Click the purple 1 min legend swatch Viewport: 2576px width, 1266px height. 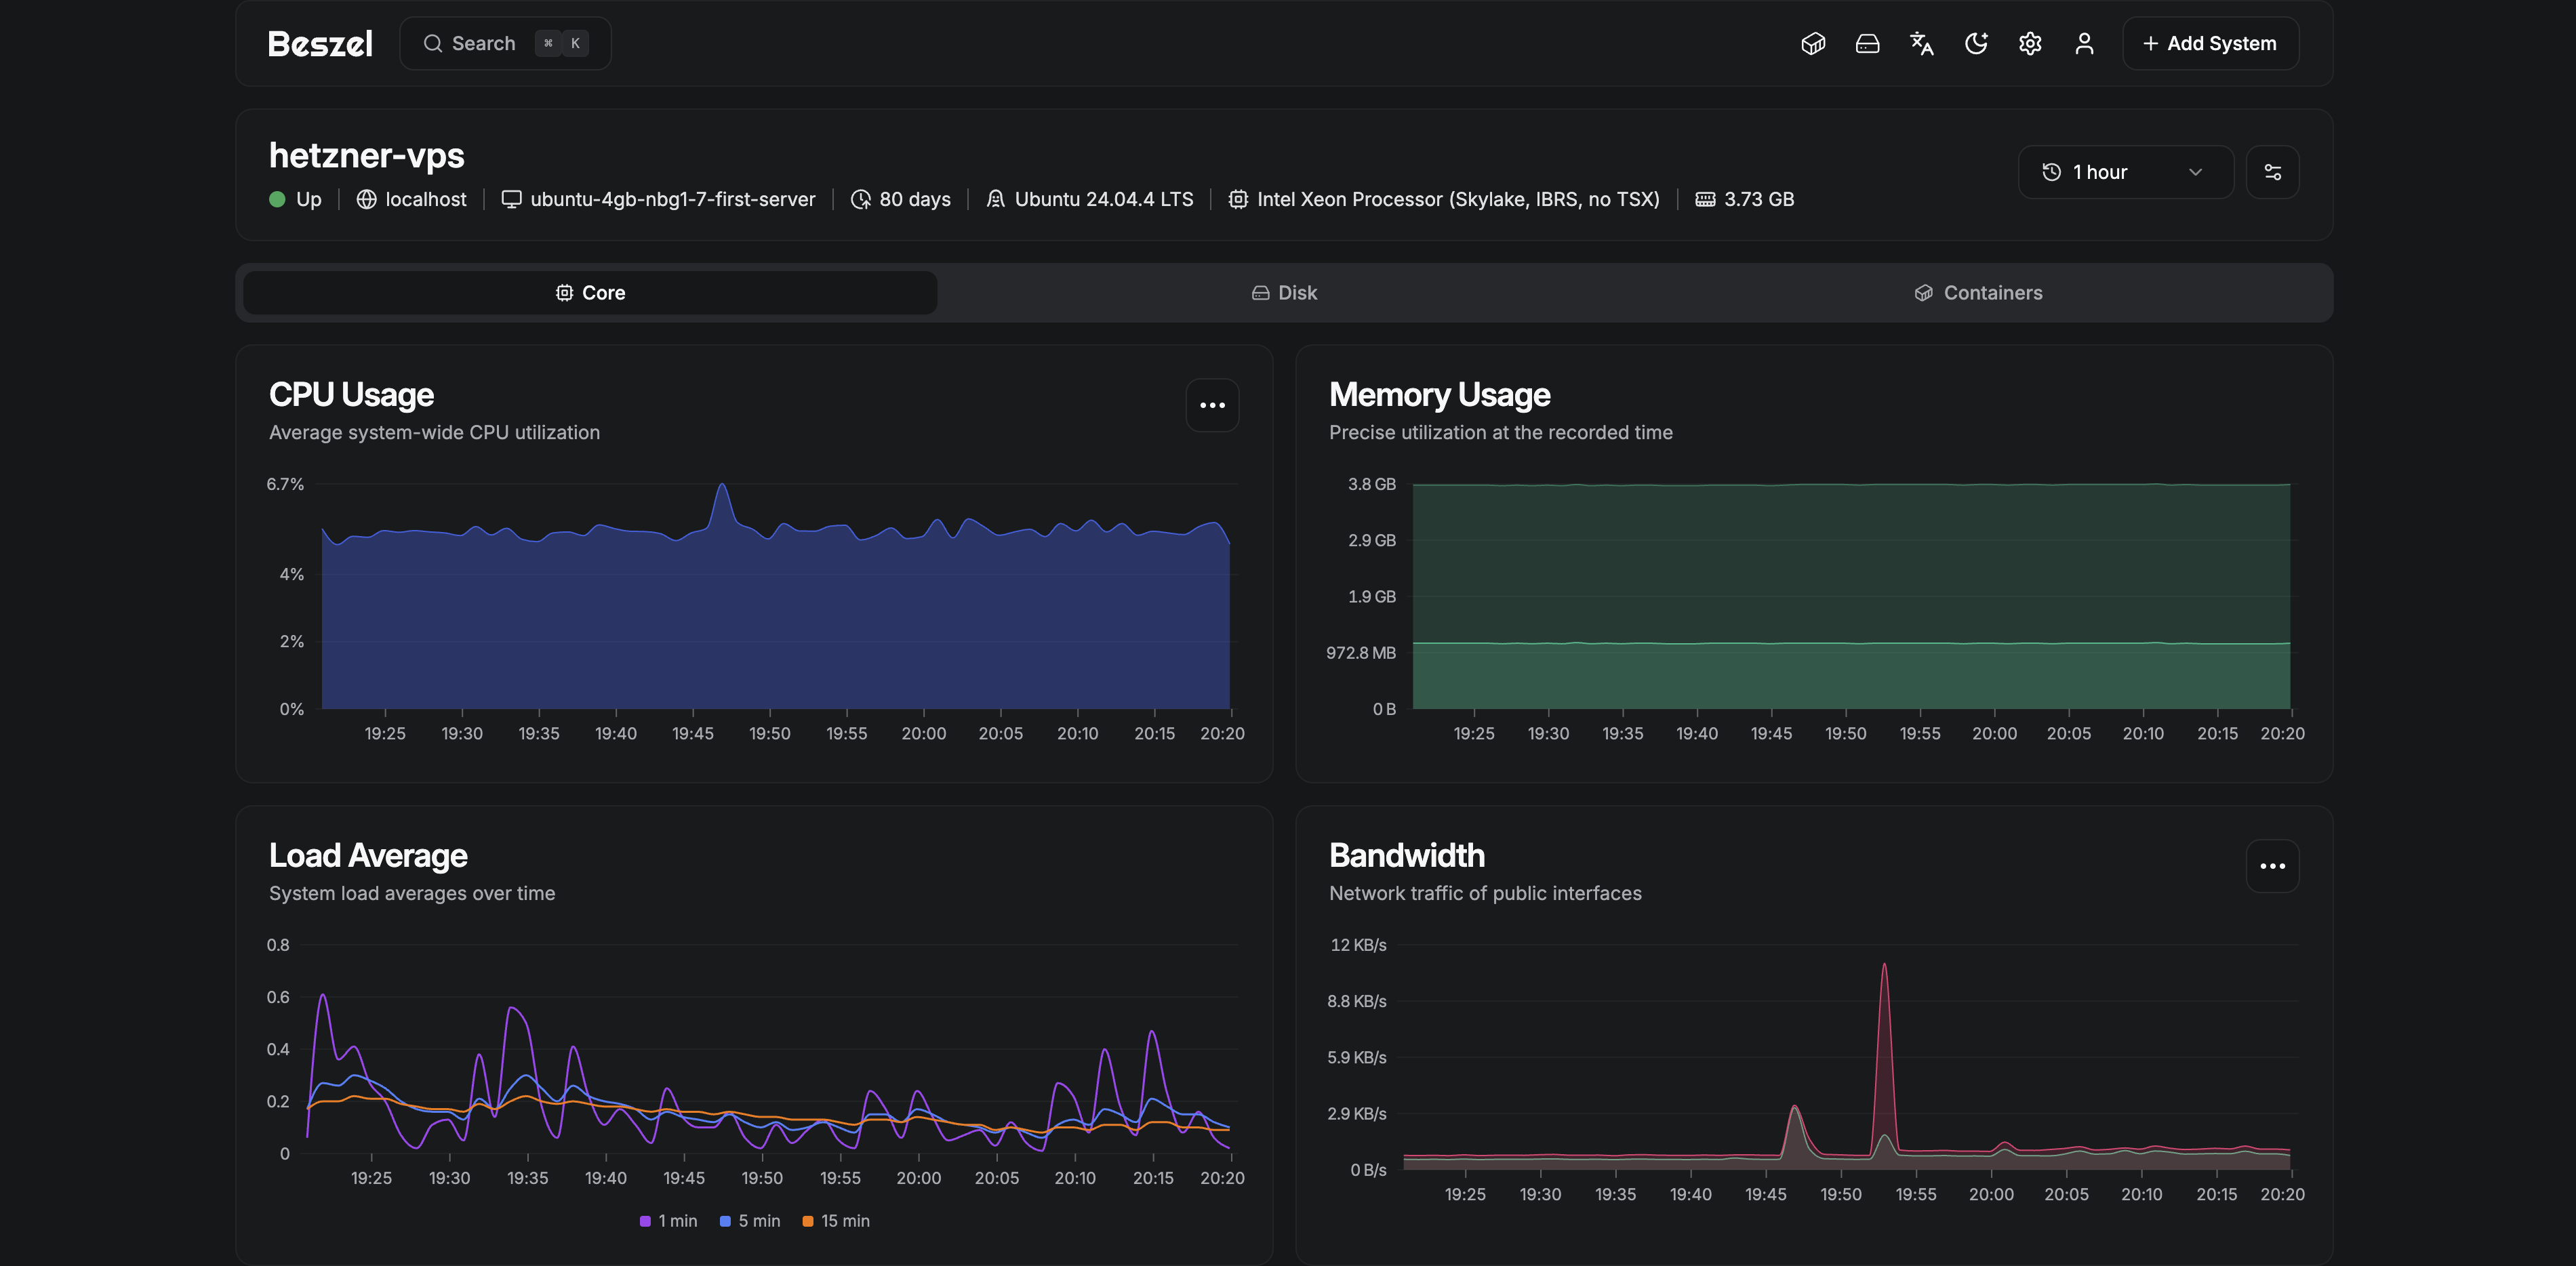(645, 1221)
